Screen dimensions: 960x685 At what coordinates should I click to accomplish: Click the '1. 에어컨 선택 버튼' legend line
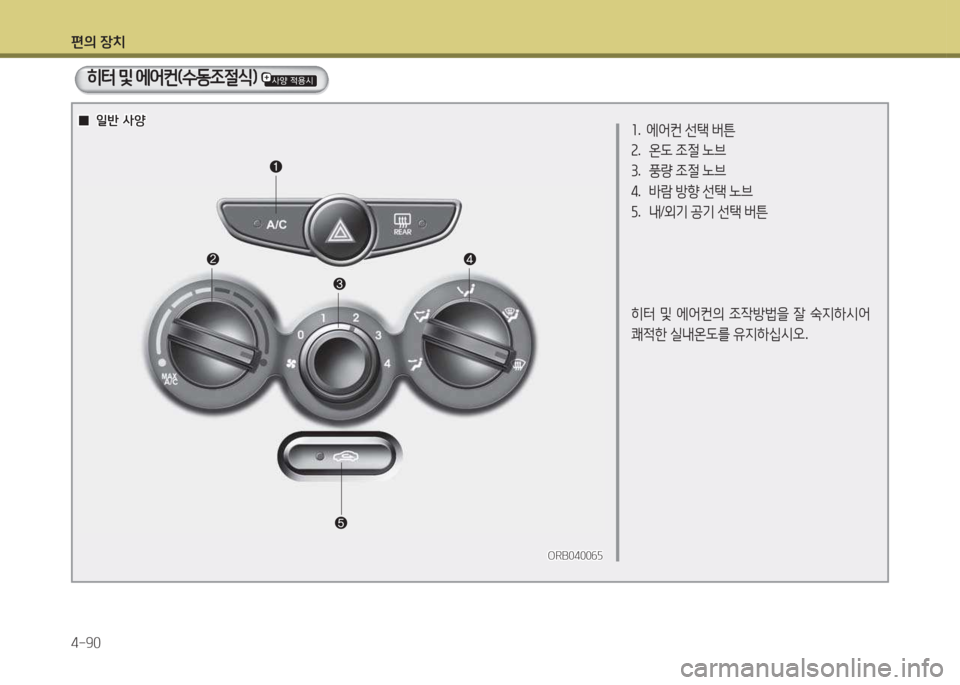click(683, 130)
